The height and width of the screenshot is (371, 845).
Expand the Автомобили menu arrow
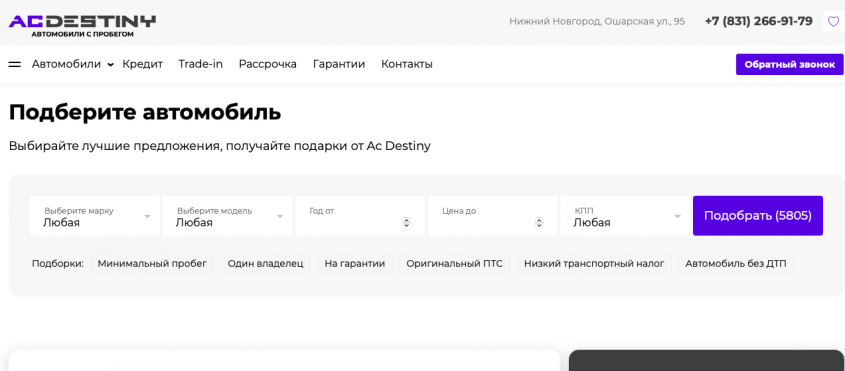pyautogui.click(x=110, y=65)
